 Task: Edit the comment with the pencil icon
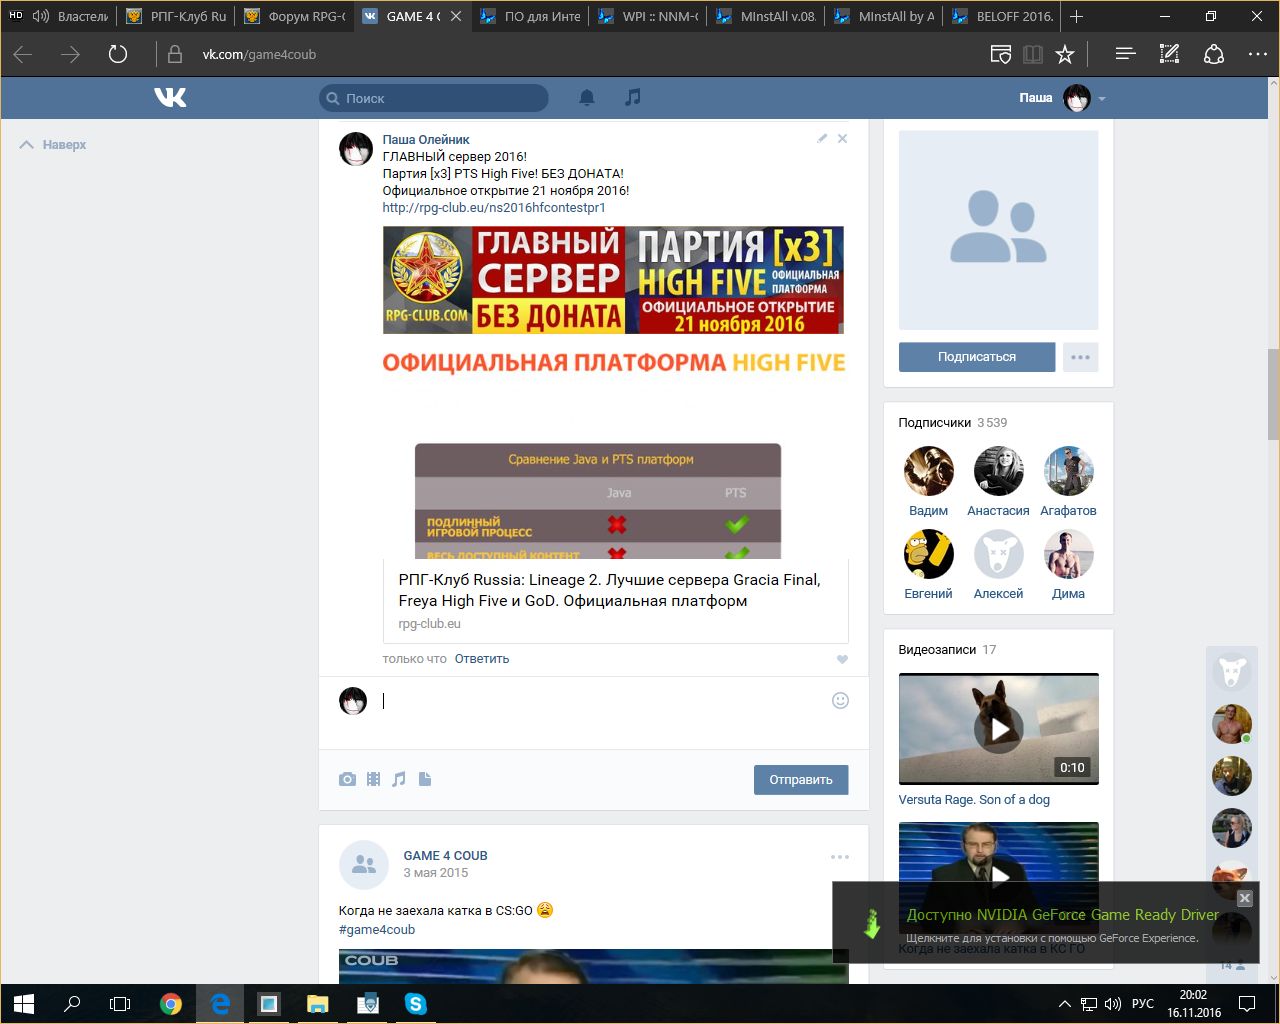(822, 139)
